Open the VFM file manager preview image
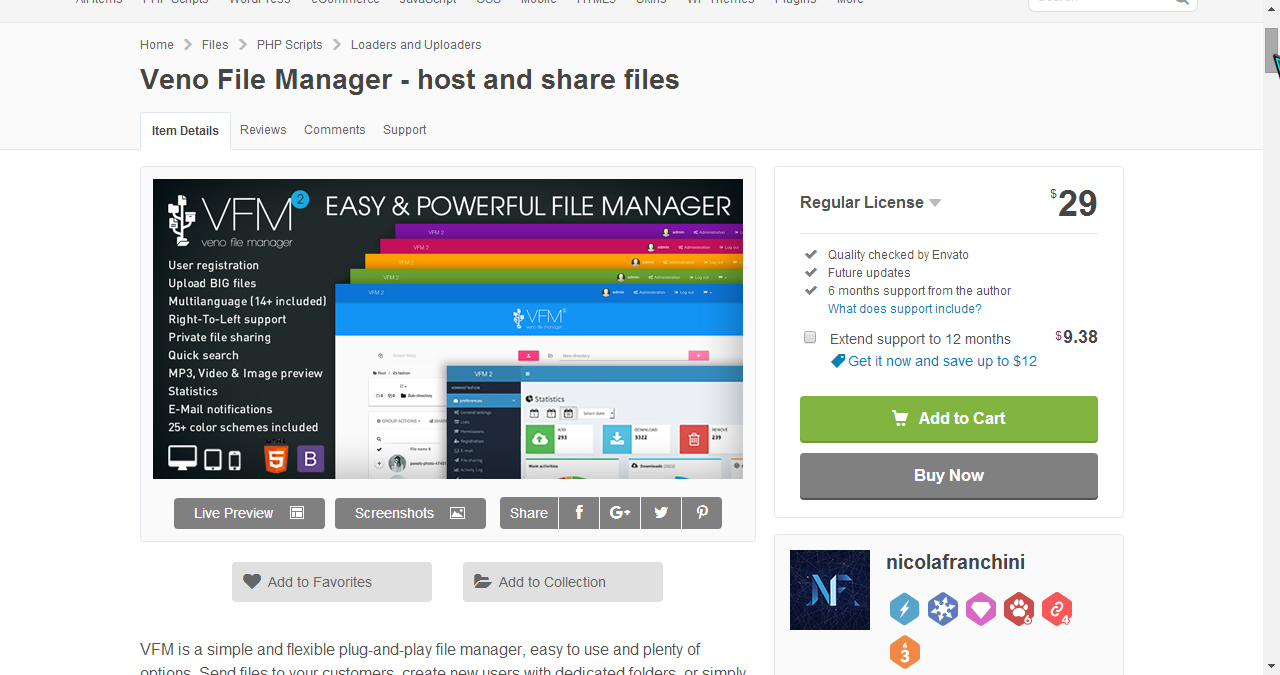 448,329
